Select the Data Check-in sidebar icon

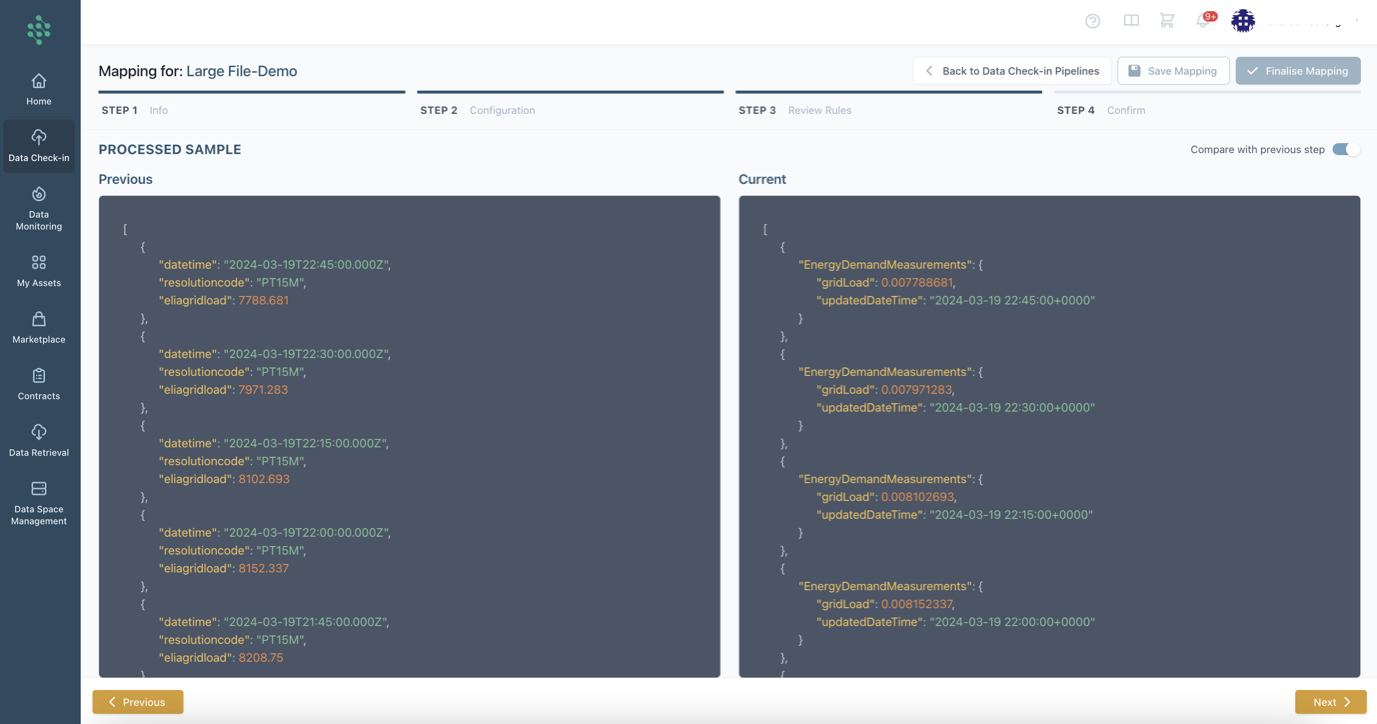pyautogui.click(x=39, y=146)
